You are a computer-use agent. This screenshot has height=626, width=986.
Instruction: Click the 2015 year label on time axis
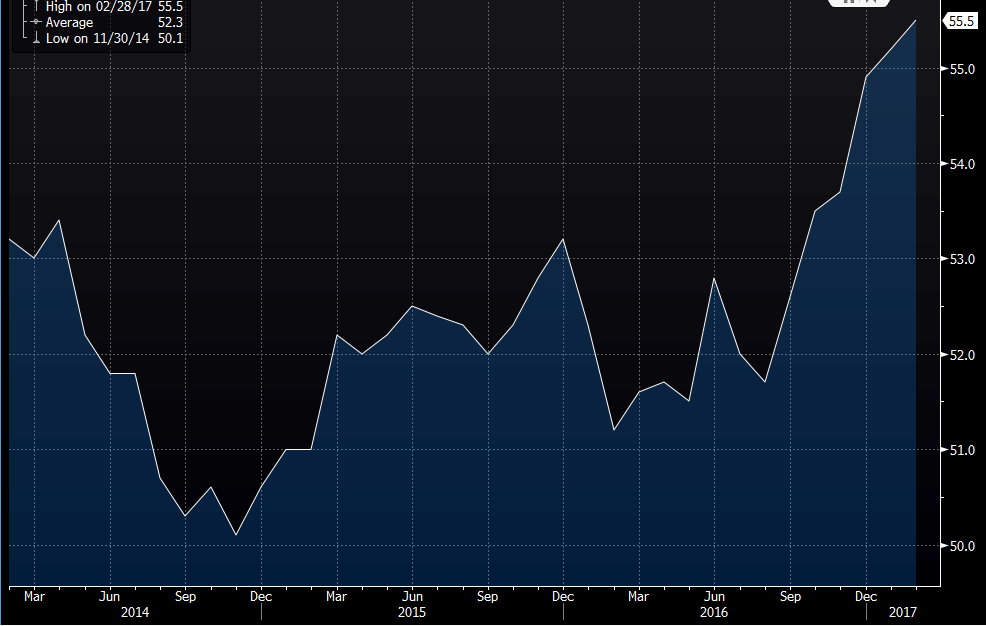click(412, 610)
